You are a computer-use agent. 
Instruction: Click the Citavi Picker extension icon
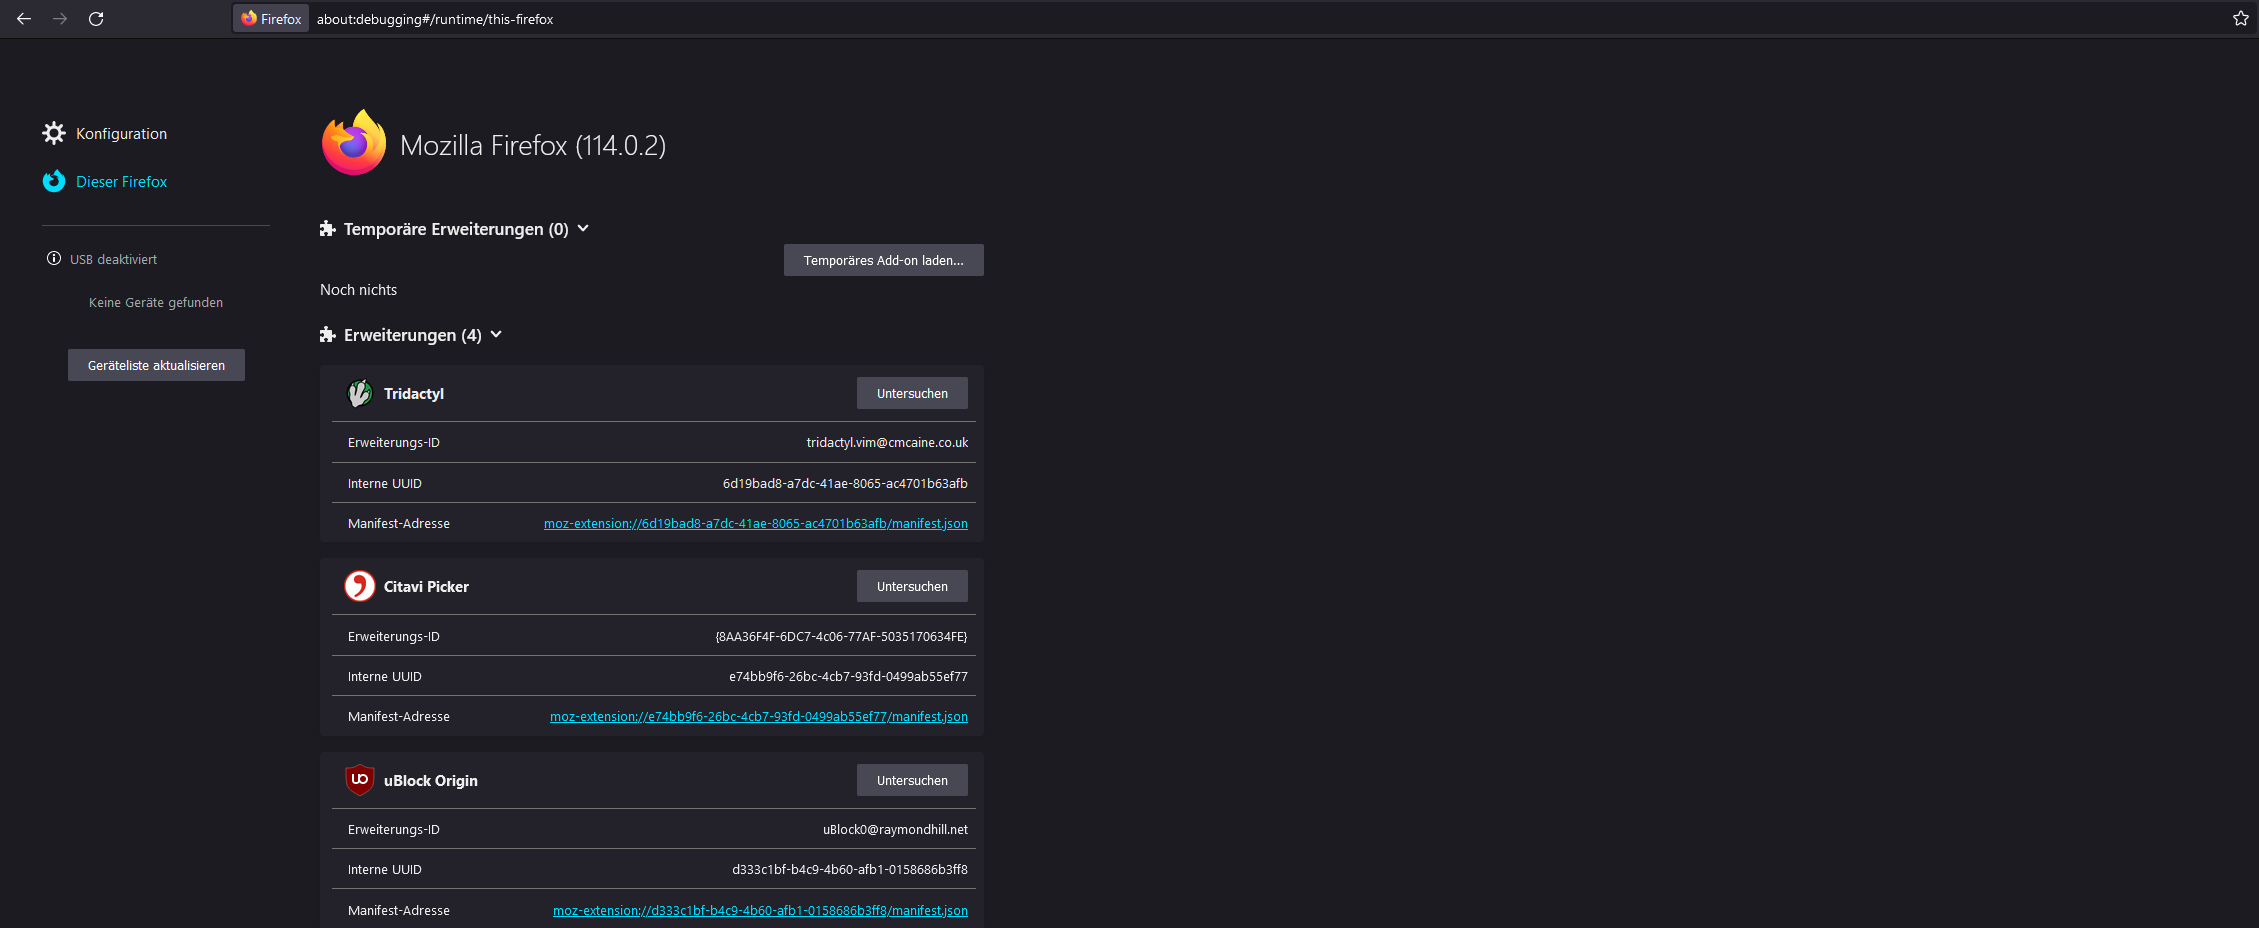(x=360, y=586)
